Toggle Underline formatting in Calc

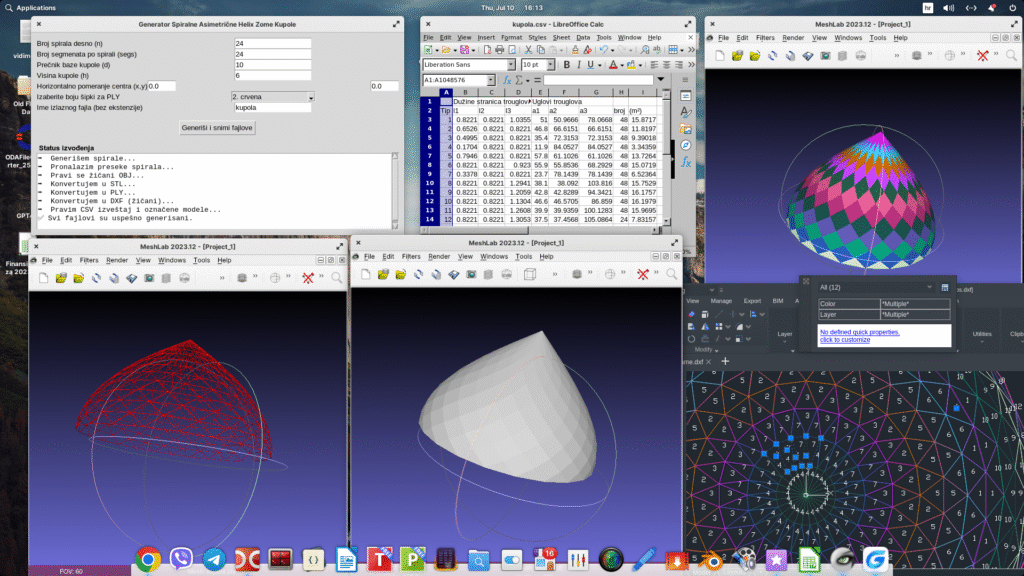point(590,65)
